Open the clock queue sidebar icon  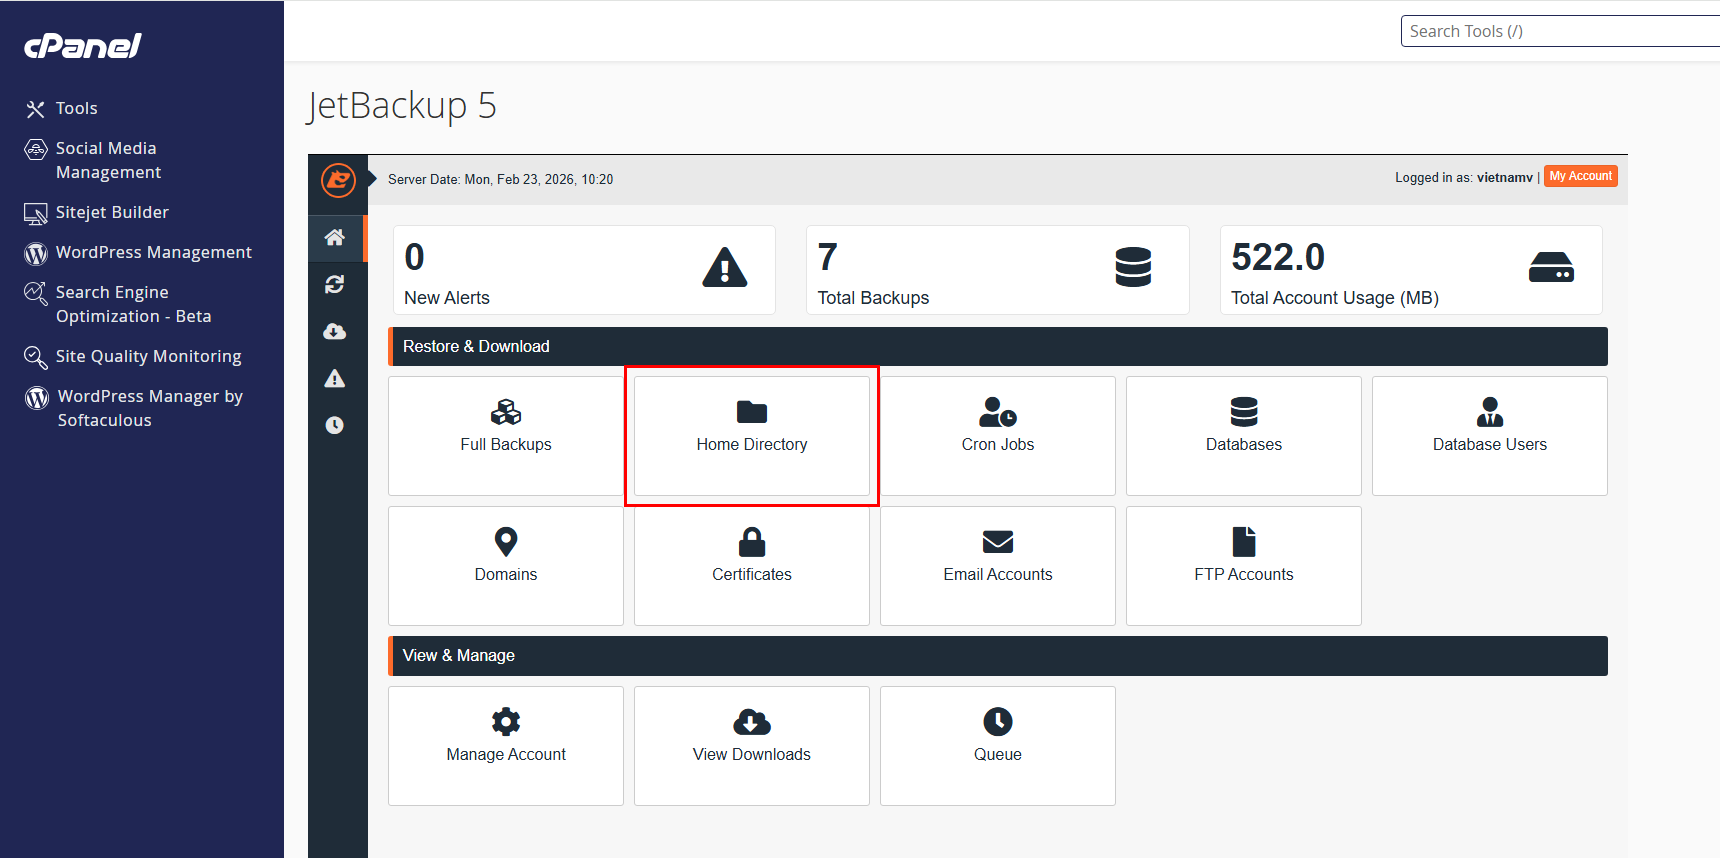coord(335,425)
